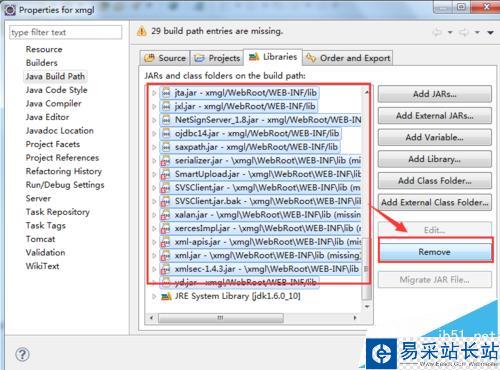Click the missing-jar icon beside xercesImpl.jar

tap(166, 229)
